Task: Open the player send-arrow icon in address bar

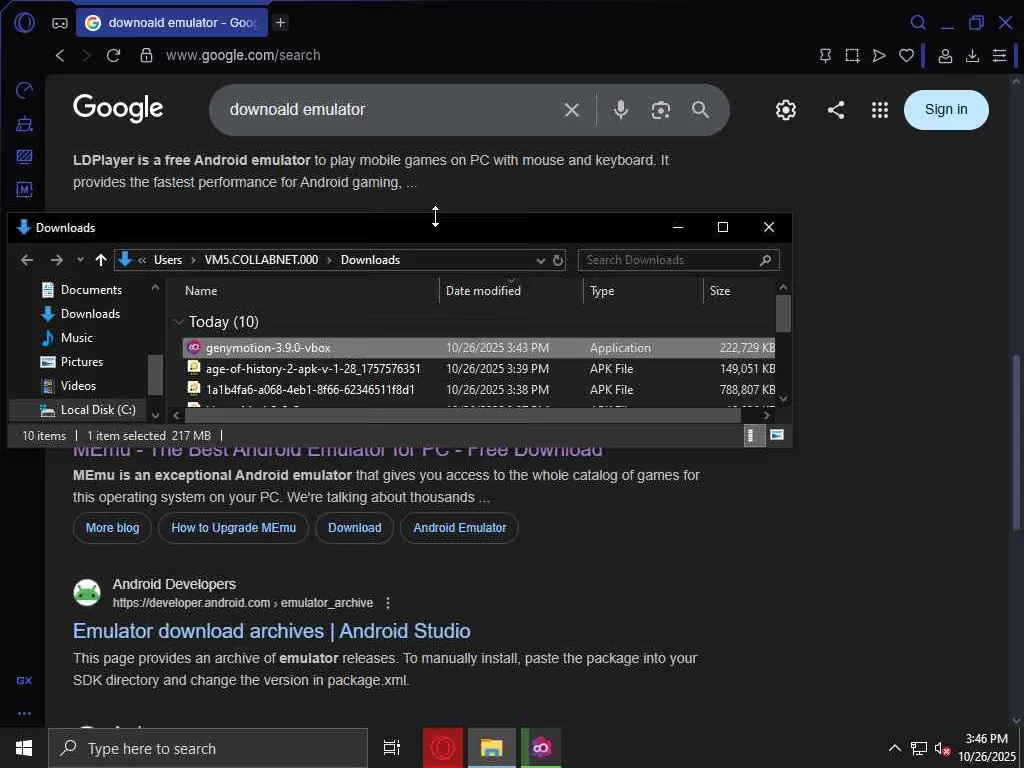Action: tap(879, 56)
